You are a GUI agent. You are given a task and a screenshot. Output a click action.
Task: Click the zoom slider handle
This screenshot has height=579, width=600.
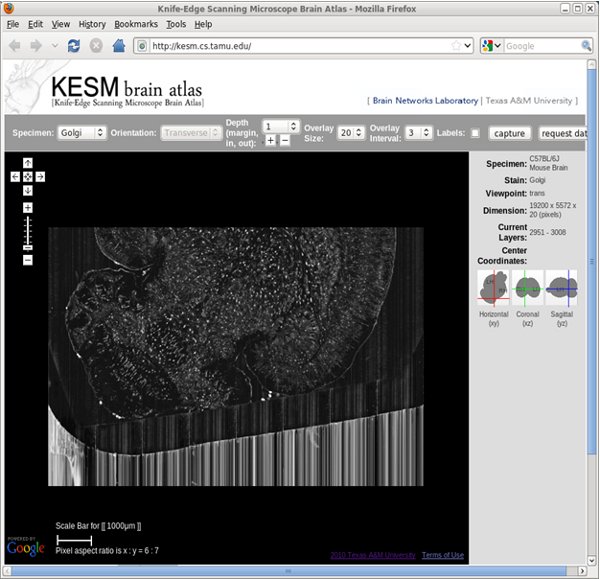tap(28, 246)
